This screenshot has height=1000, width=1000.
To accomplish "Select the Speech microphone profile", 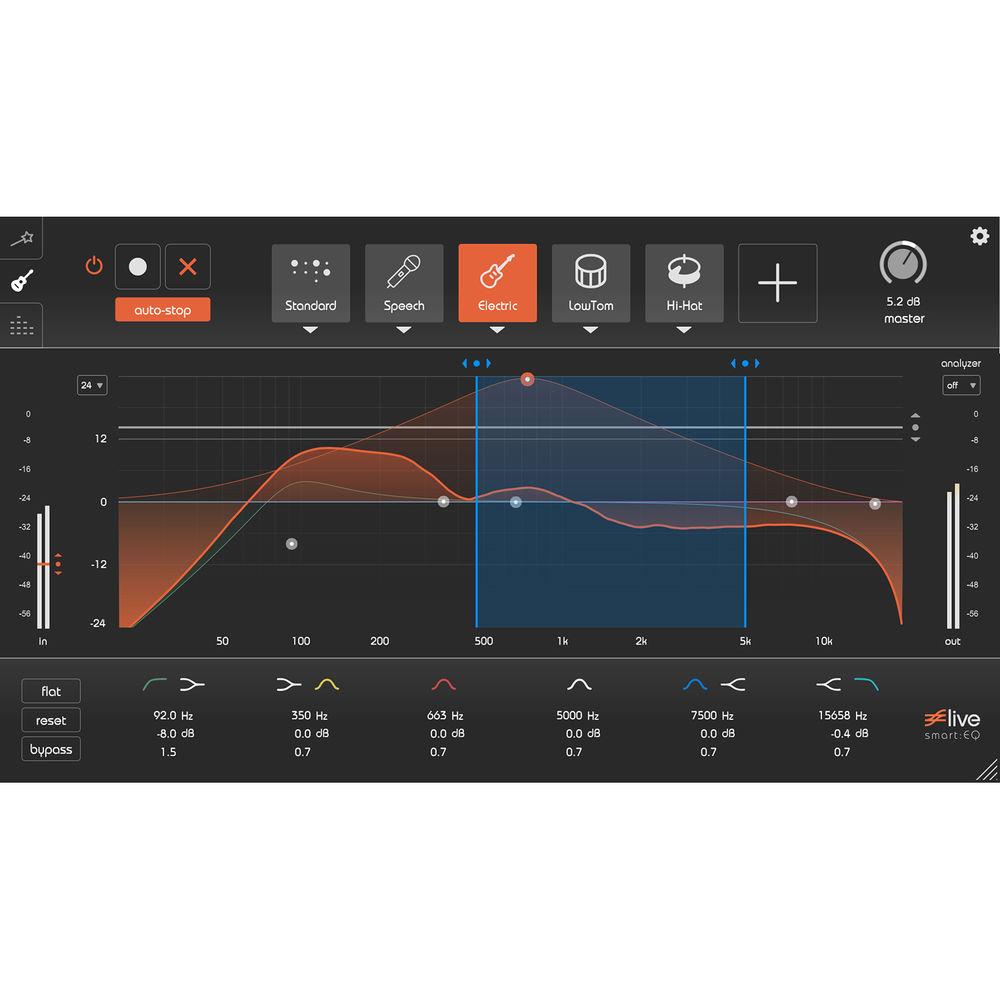I will coord(404,283).
